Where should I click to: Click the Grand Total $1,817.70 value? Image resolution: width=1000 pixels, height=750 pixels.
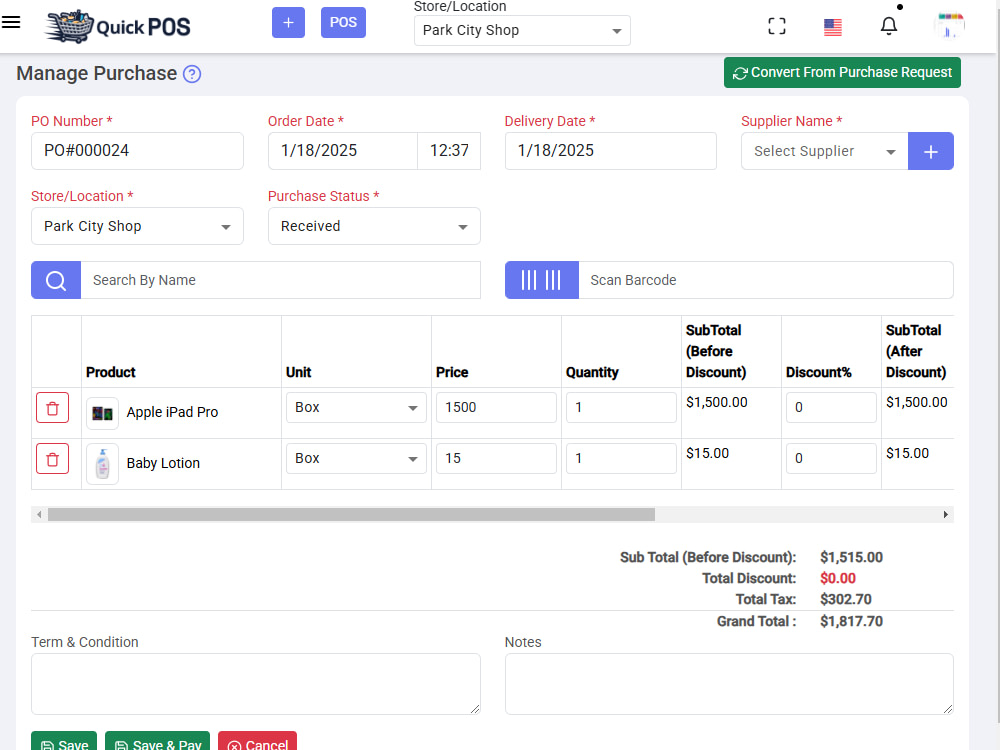(x=851, y=621)
